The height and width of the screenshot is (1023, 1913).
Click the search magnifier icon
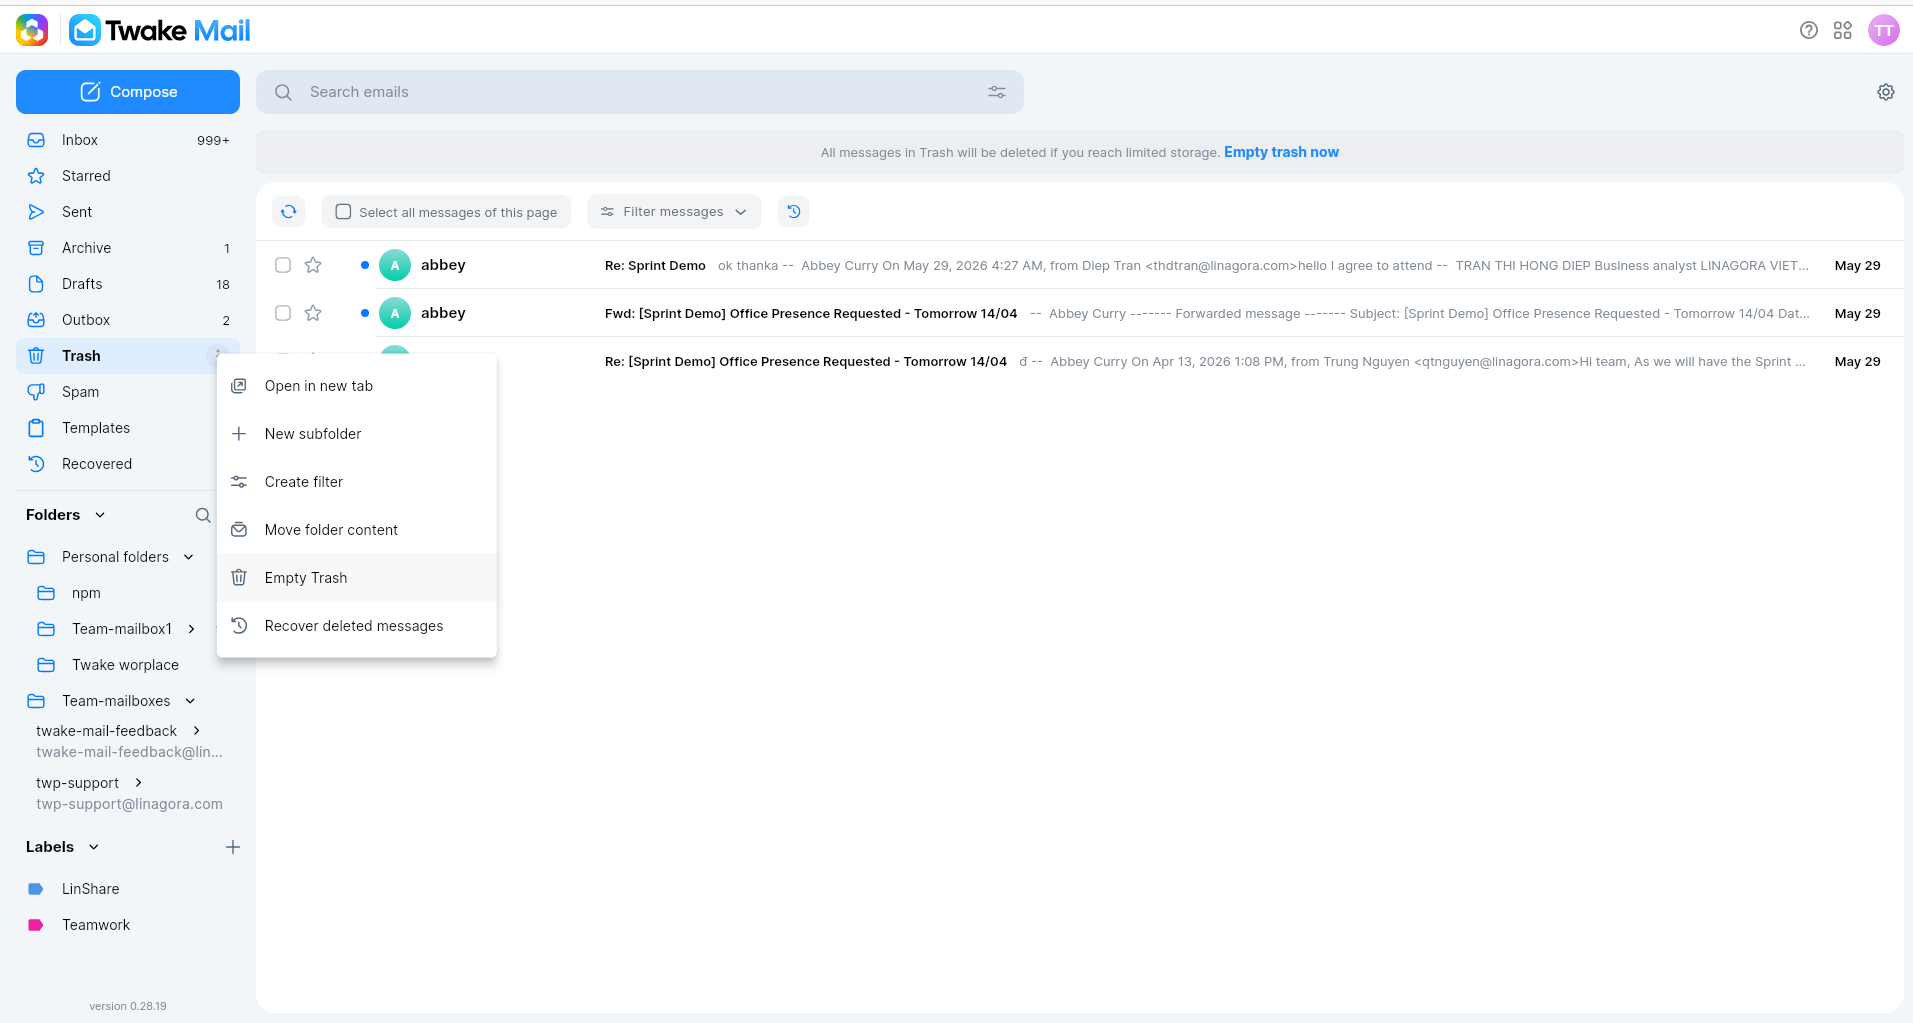(x=284, y=92)
